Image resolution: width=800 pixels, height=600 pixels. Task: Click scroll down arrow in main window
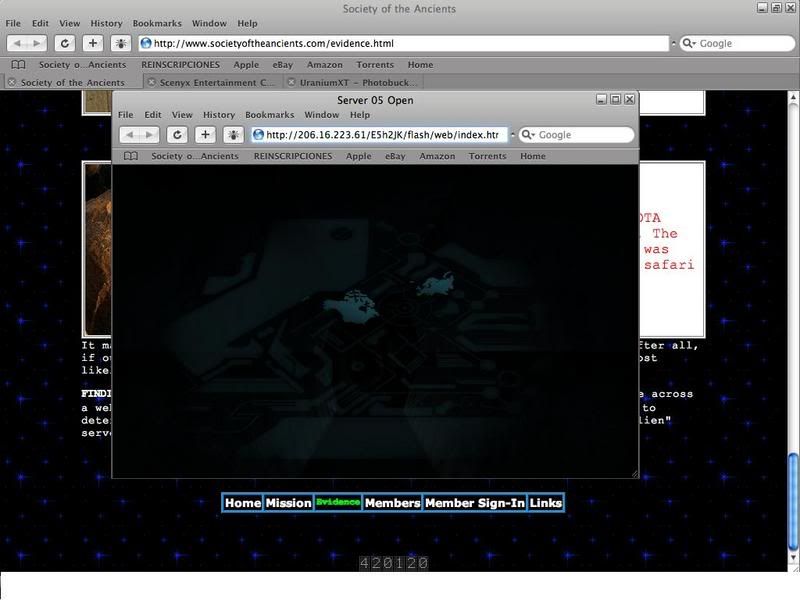pyautogui.click(x=793, y=557)
